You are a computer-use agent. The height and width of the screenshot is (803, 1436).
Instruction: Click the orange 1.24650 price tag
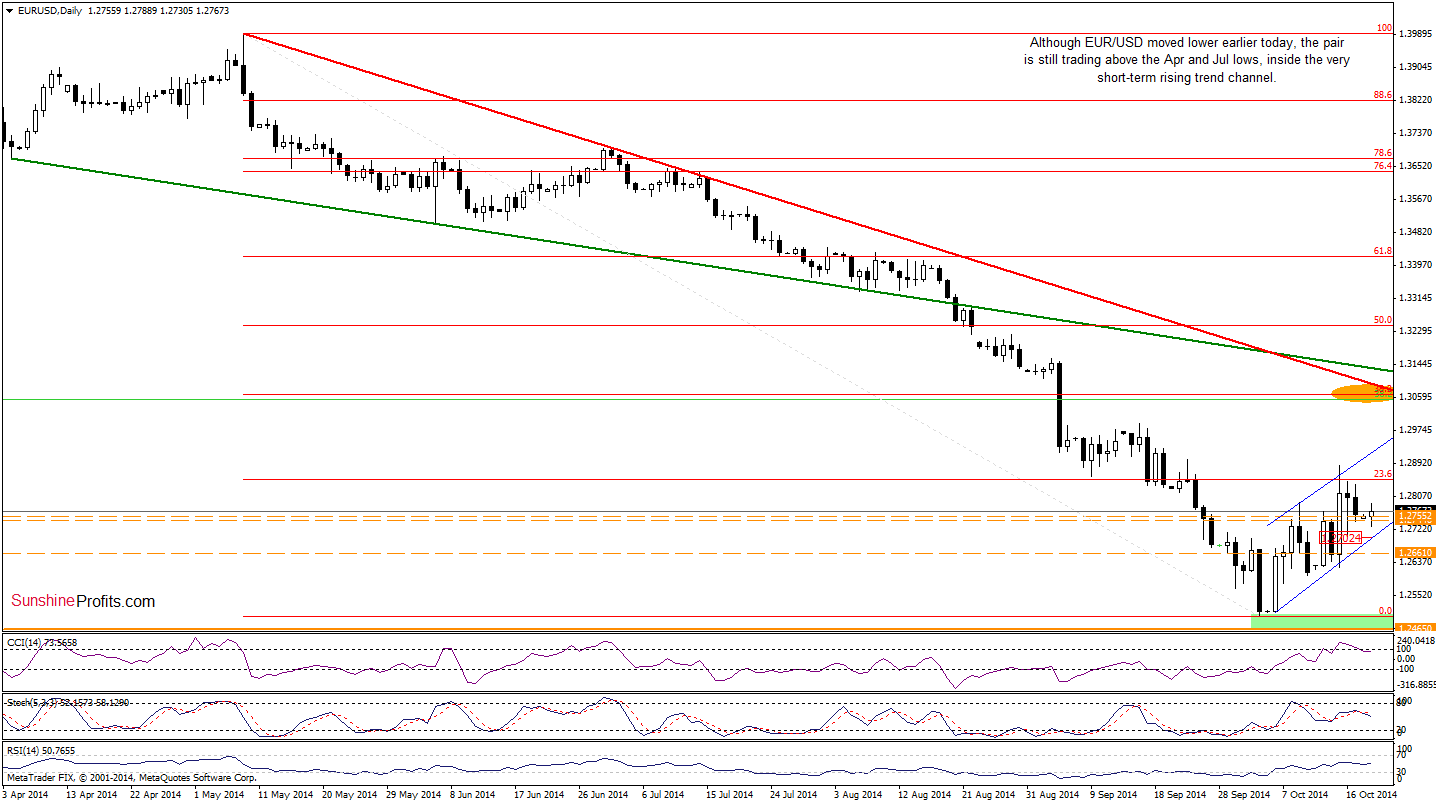[x=1414, y=629]
